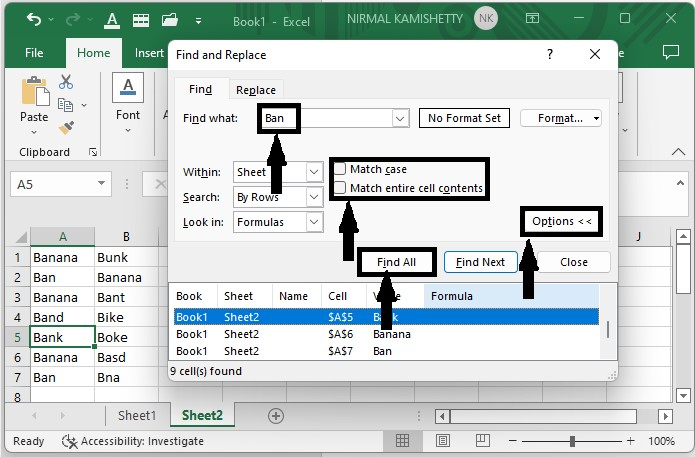The width and height of the screenshot is (695, 457).
Task: Click the Copy icon
Action: click(66, 105)
